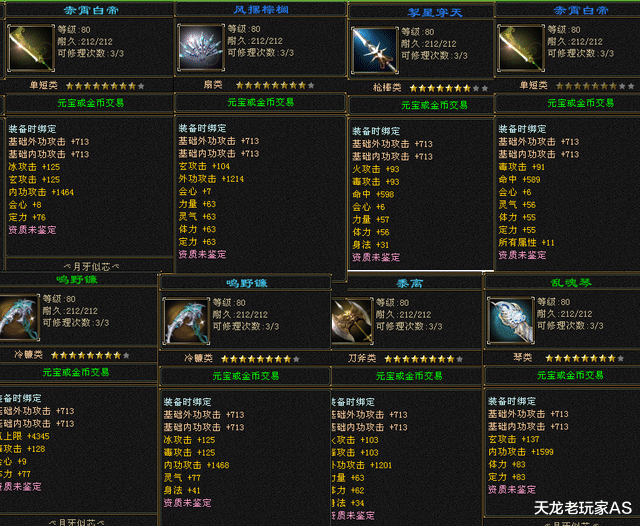
Task: Click the 风摇棕榈 item title
Action: pos(261,9)
